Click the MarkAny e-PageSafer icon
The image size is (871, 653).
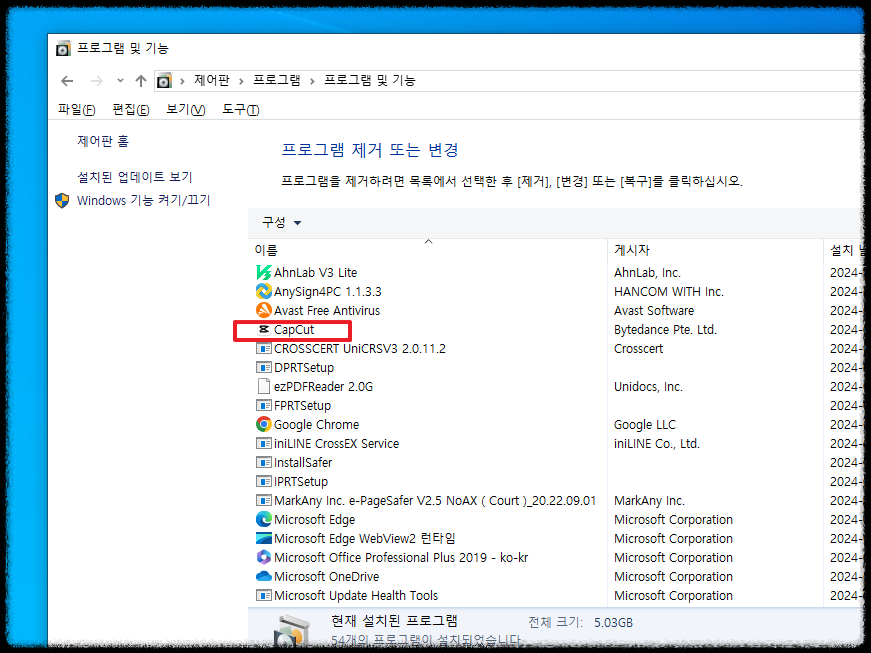263,500
